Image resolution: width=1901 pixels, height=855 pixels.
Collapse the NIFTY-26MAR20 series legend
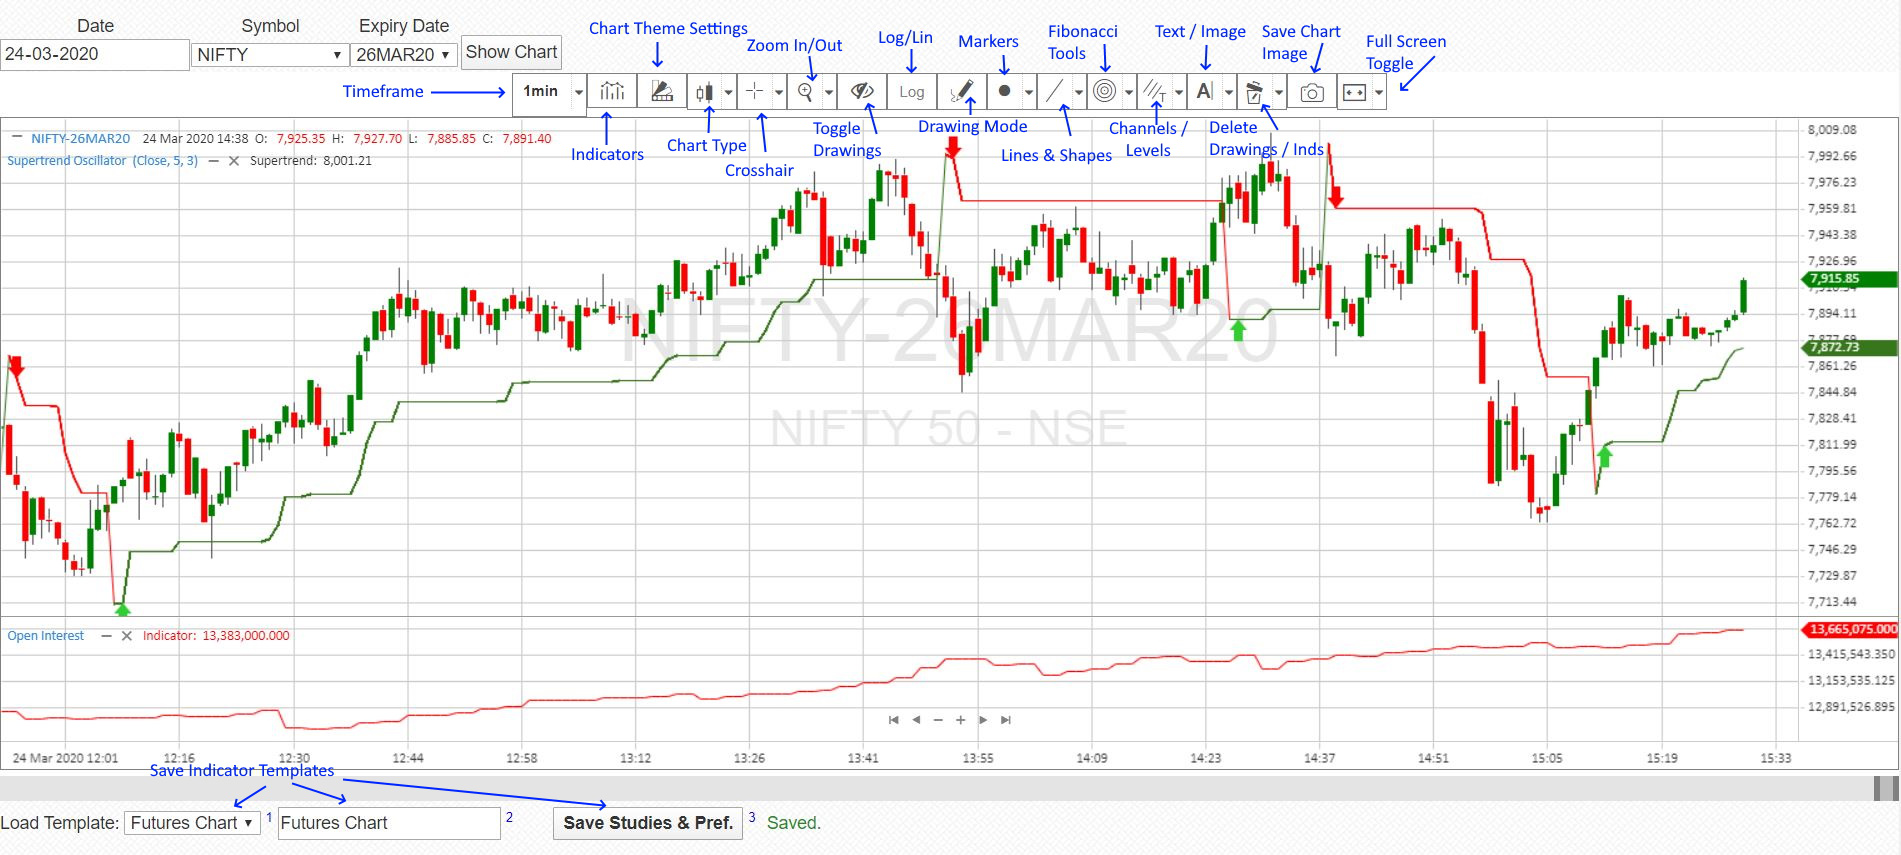(16, 137)
